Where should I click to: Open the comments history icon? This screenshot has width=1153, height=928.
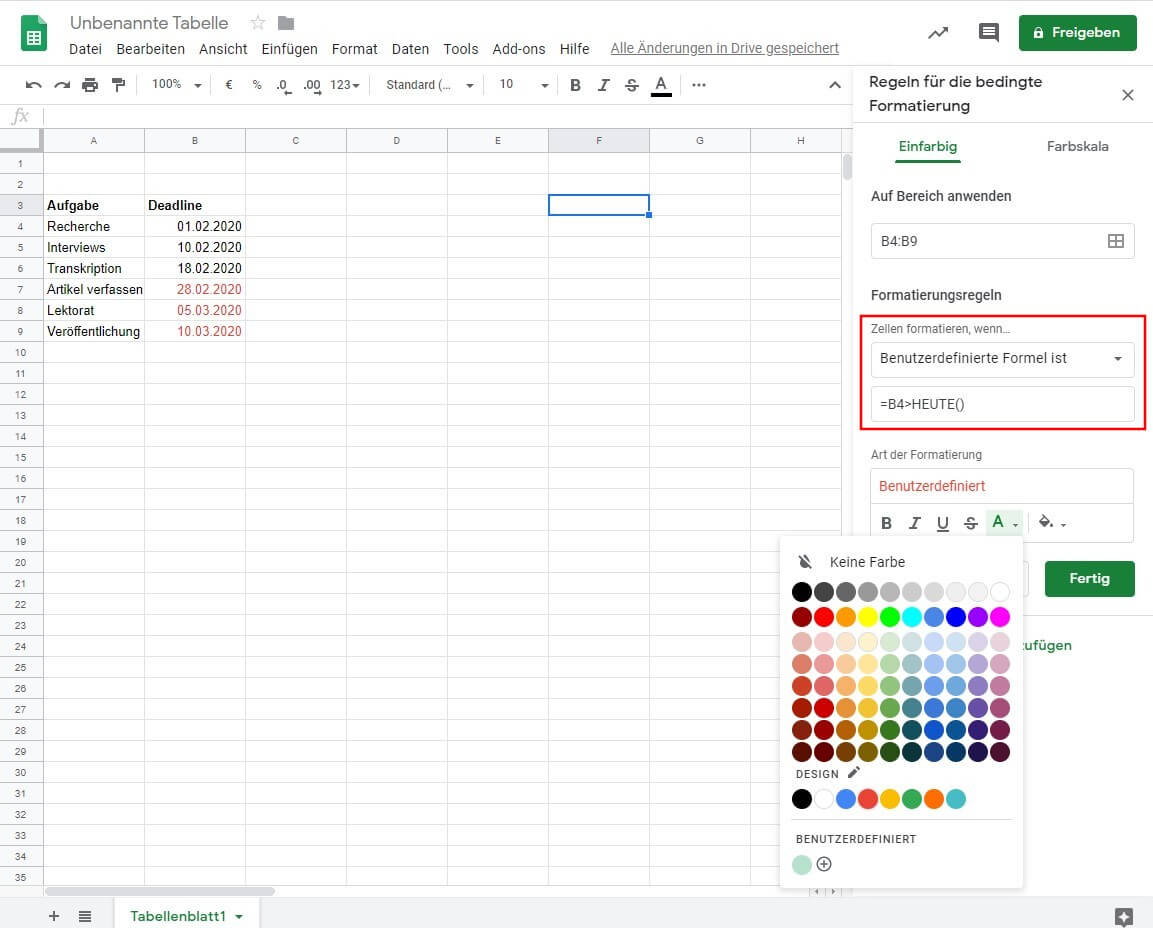(x=988, y=32)
